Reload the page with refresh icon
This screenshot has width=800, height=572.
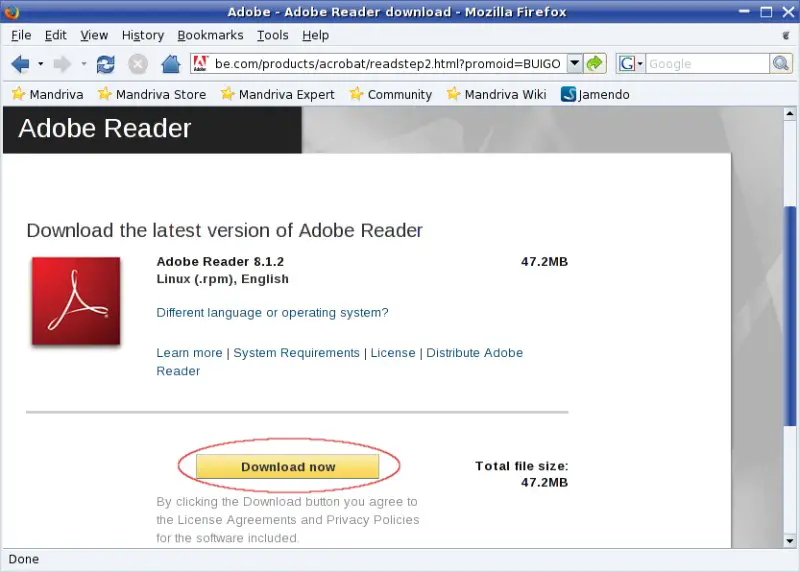click(105, 64)
